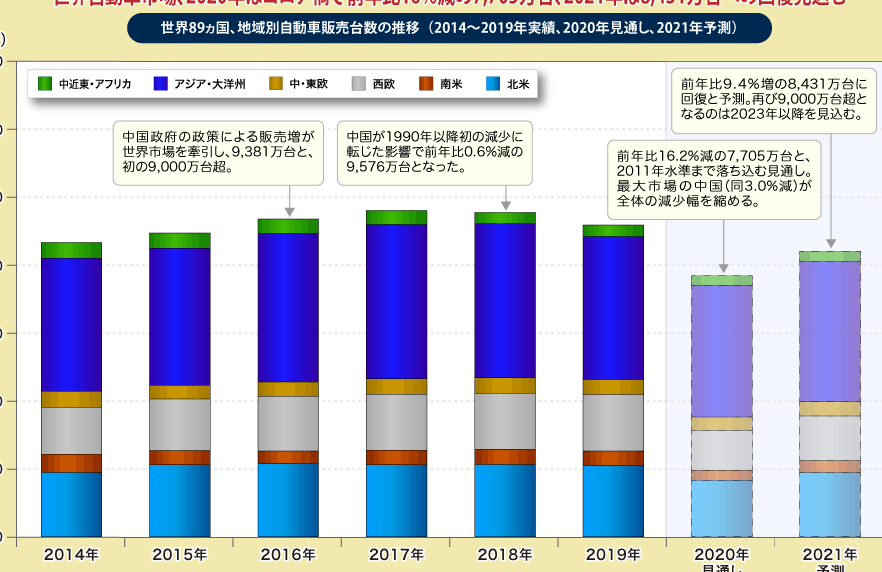Image resolution: width=882 pixels, height=572 pixels.
Task: Click the 2020 callout about 7,705万台
Action: [x=714, y=178]
